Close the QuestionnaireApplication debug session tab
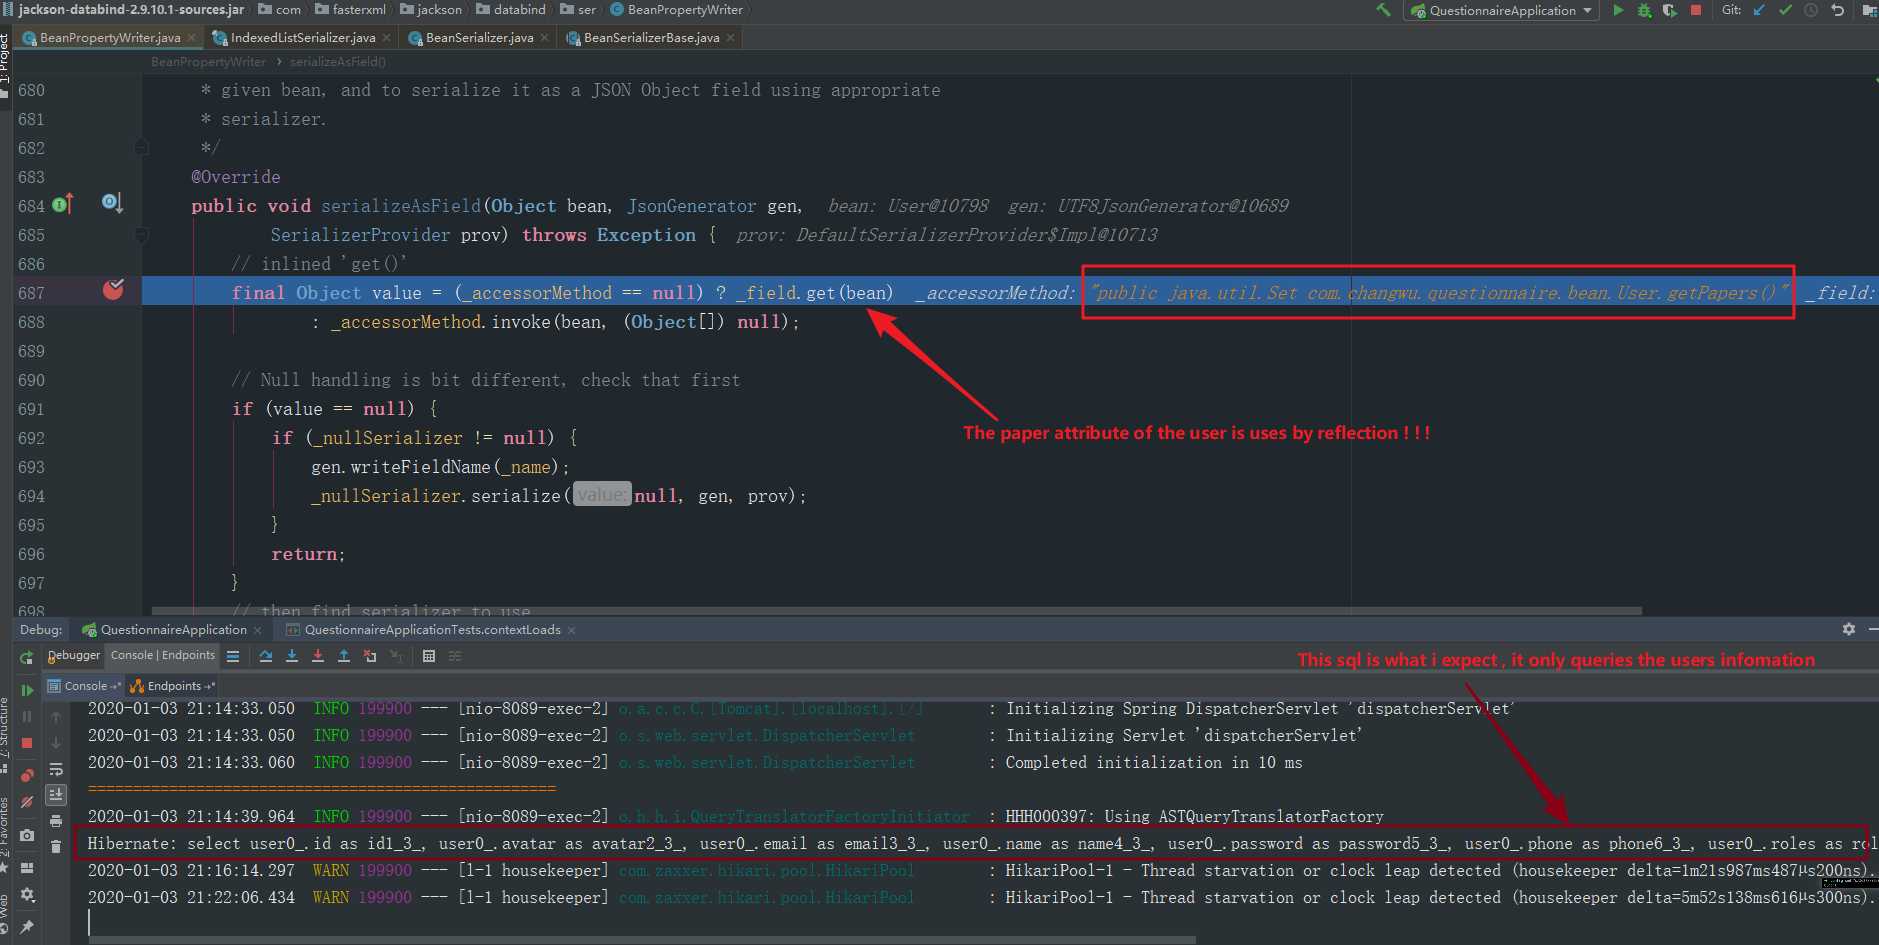The height and width of the screenshot is (945, 1879). point(258,630)
